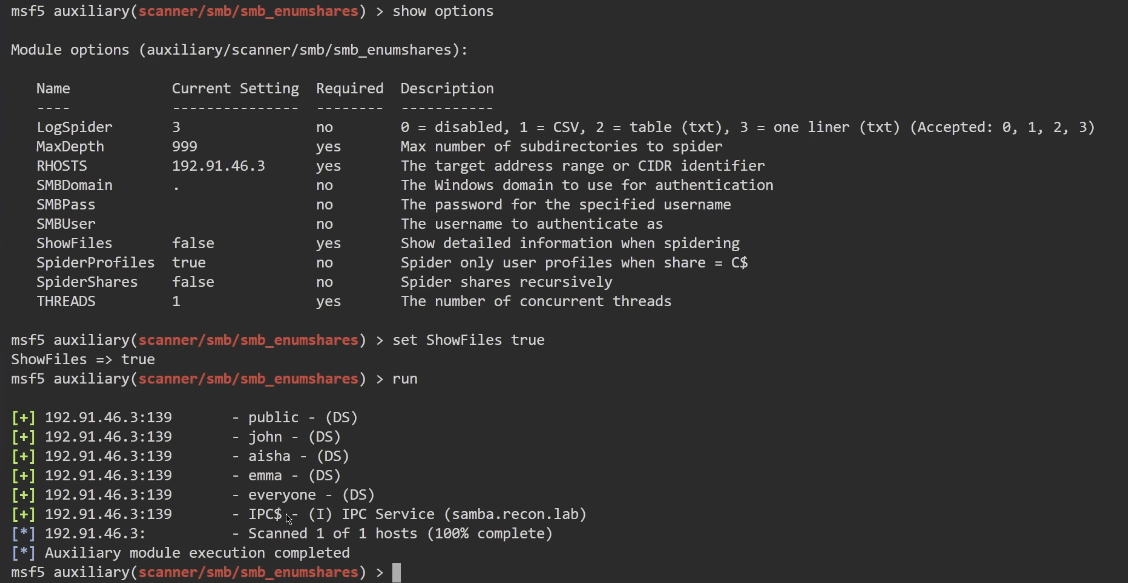Click the [*] marker before Auxiliary module message
The image size is (1128, 583).
(x=23, y=553)
